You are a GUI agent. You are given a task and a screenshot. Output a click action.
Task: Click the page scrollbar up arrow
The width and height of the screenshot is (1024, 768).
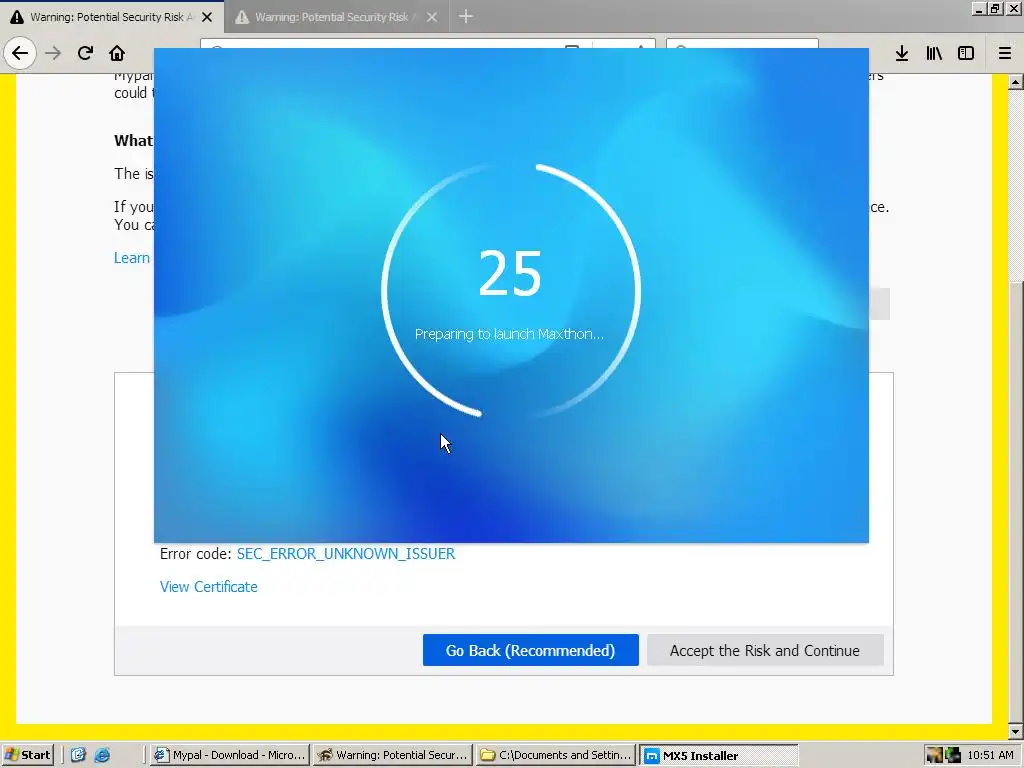click(1016, 82)
